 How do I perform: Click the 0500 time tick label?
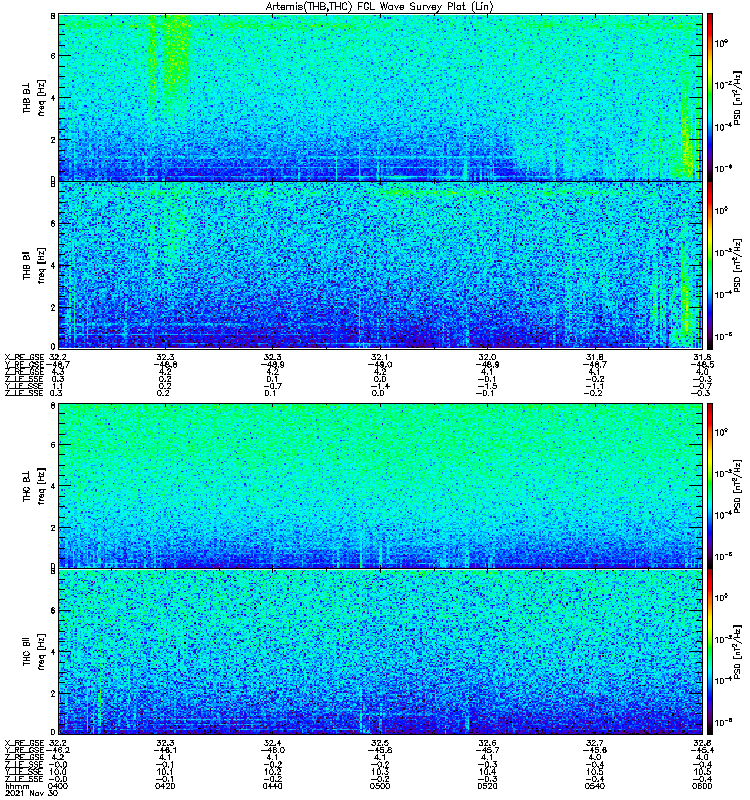(x=380, y=786)
